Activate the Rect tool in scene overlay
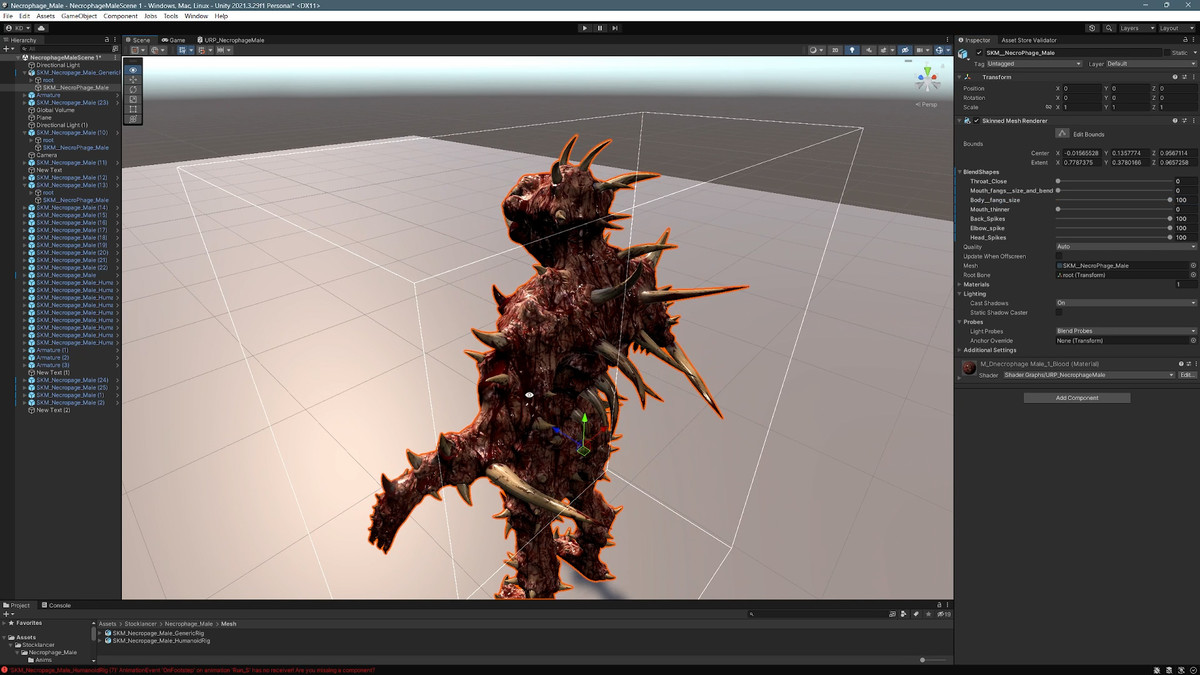The image size is (1200, 675). coord(133,109)
